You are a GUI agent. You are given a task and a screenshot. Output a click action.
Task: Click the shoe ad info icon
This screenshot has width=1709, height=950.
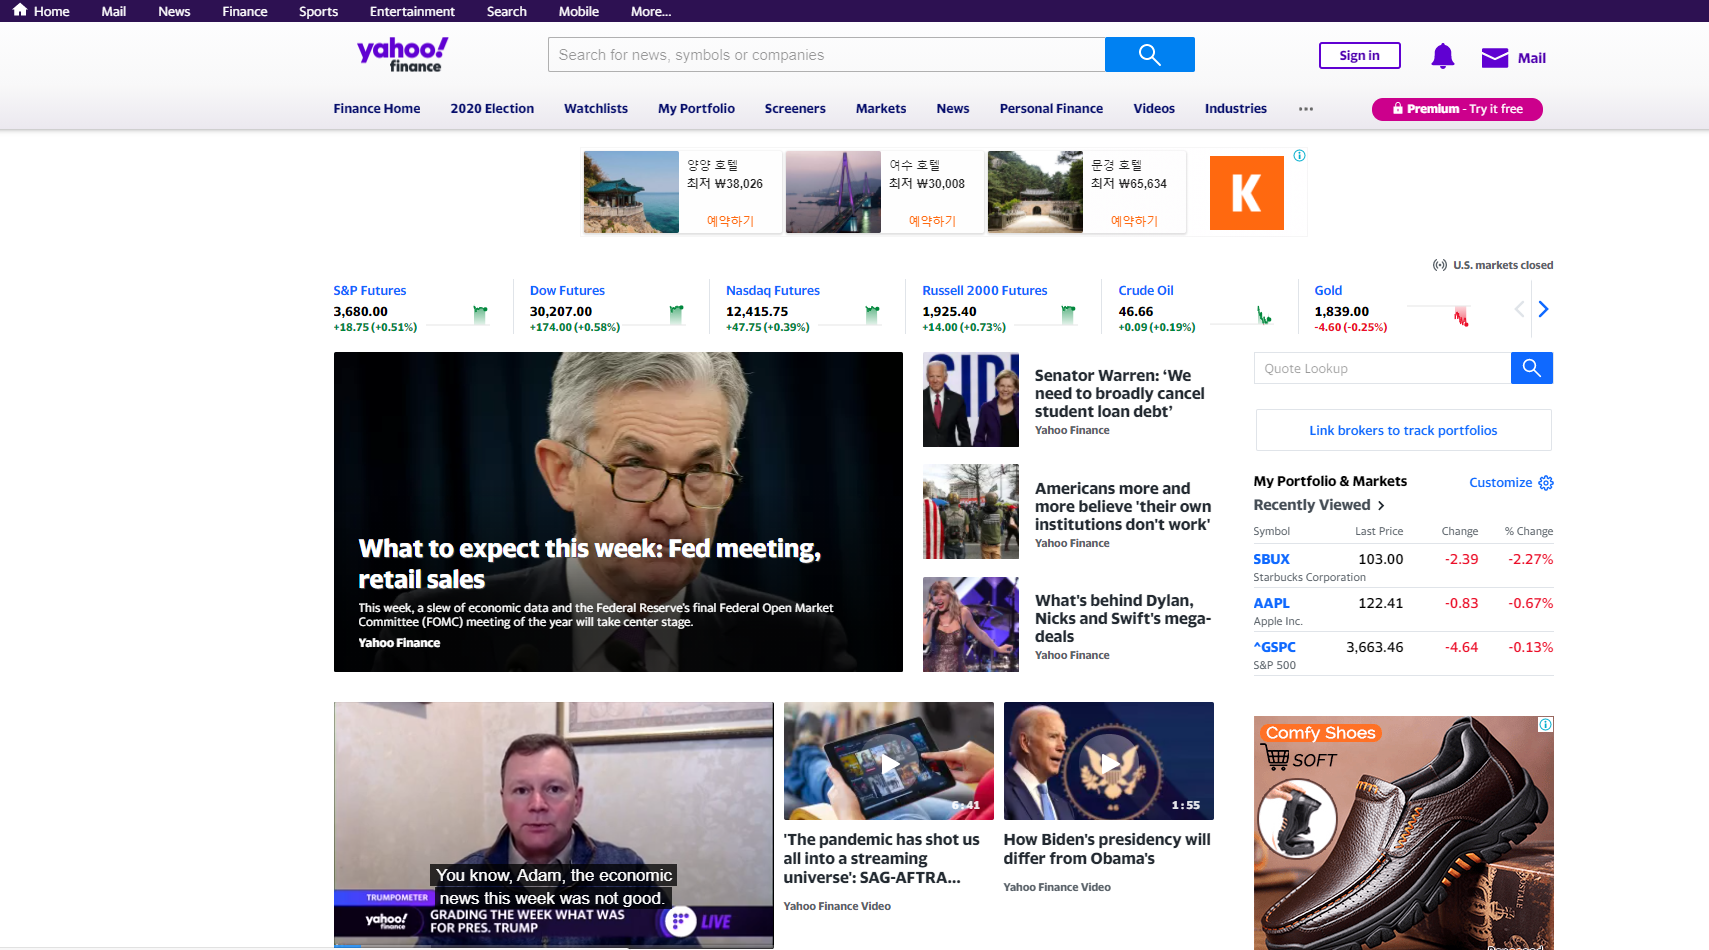[x=1545, y=725]
